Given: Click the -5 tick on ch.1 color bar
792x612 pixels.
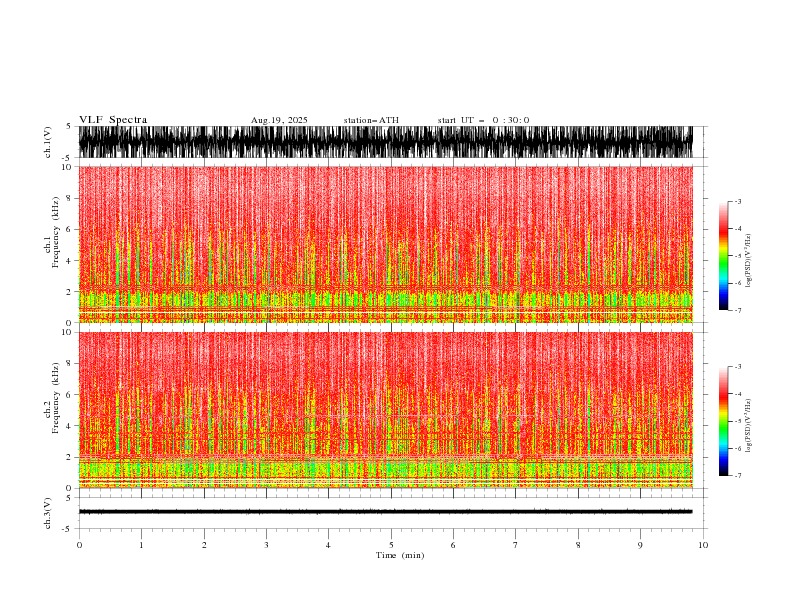Looking at the screenshot, I should (x=737, y=256).
